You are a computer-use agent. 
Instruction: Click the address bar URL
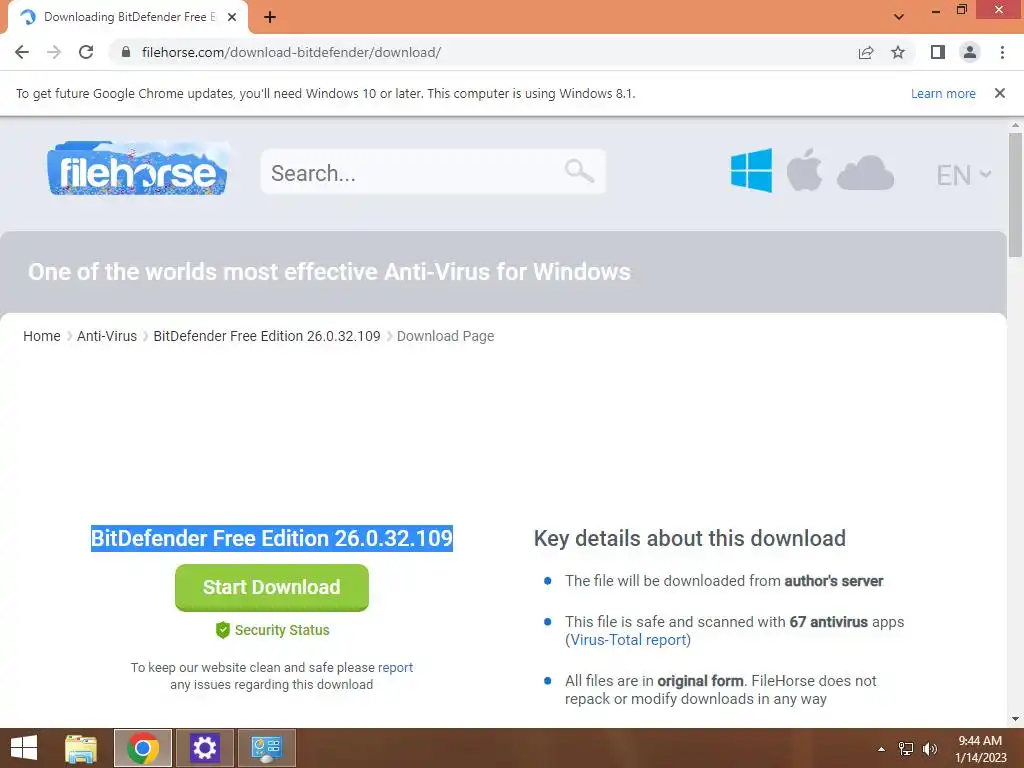click(x=291, y=52)
